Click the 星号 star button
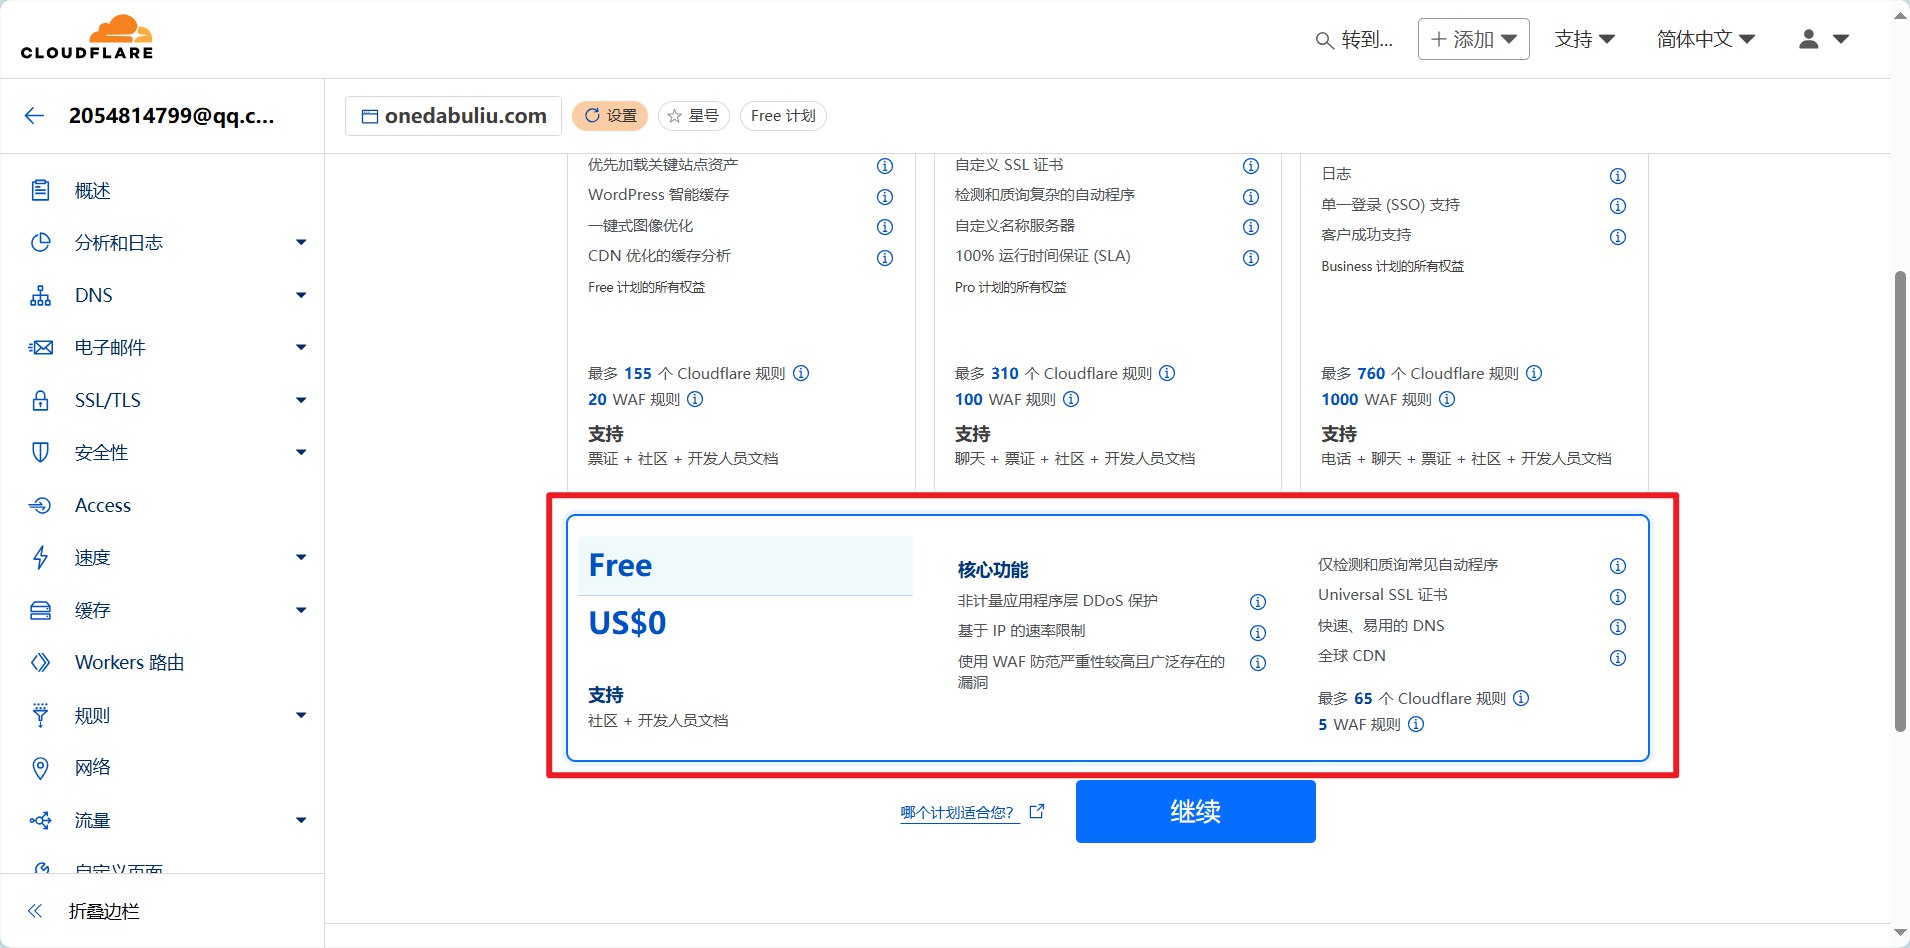Viewport: 1910px width, 948px height. [x=693, y=116]
